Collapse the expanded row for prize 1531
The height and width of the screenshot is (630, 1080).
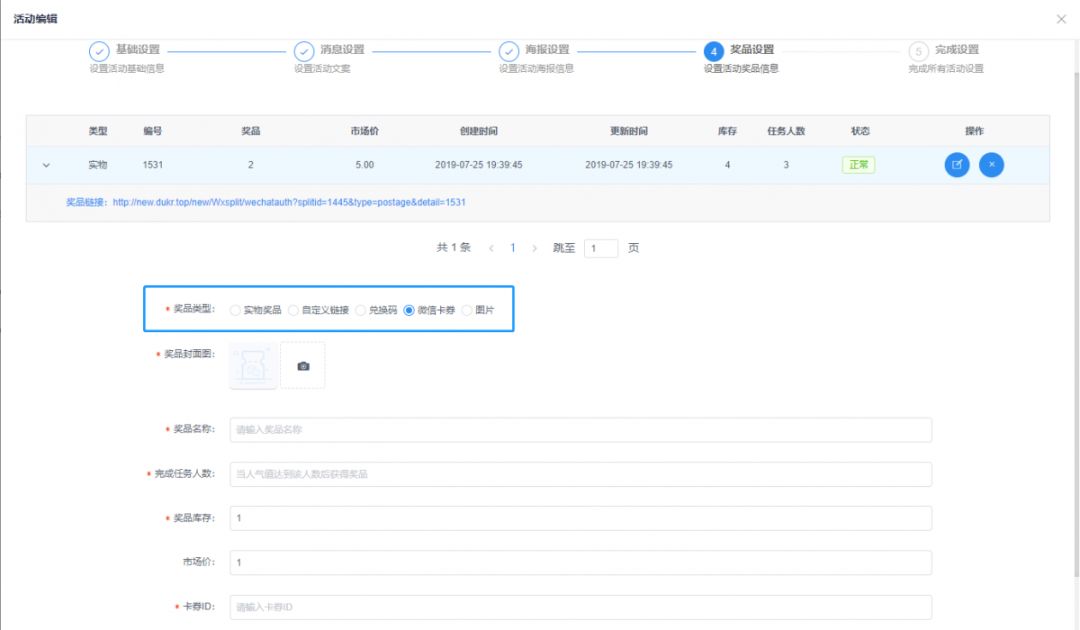coord(46,165)
